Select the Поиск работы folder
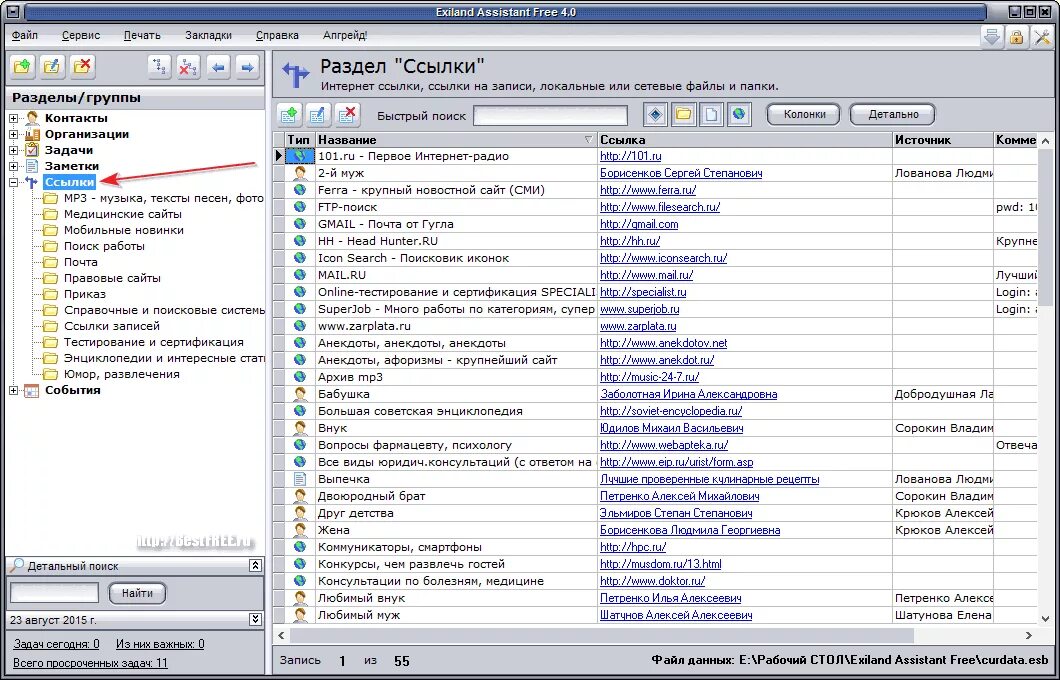Image resolution: width=1060 pixels, height=680 pixels. tap(104, 246)
